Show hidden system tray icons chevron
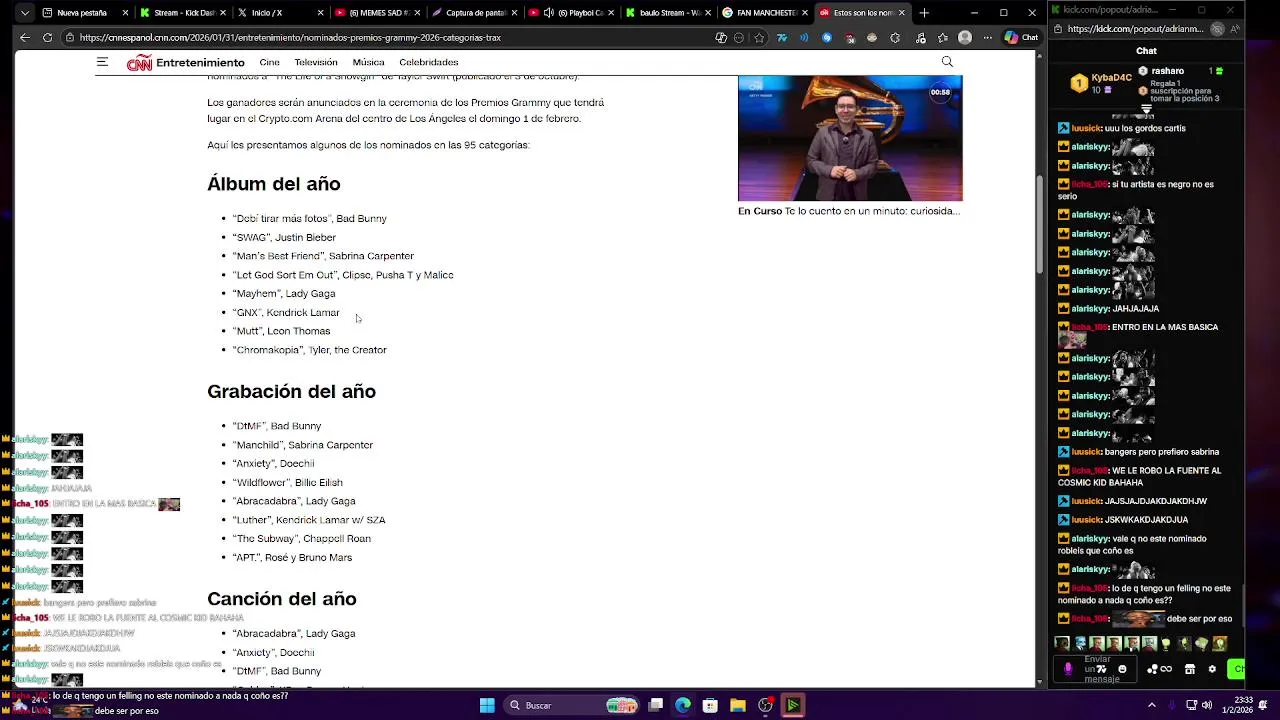The height and width of the screenshot is (720, 1280). click(x=1151, y=705)
